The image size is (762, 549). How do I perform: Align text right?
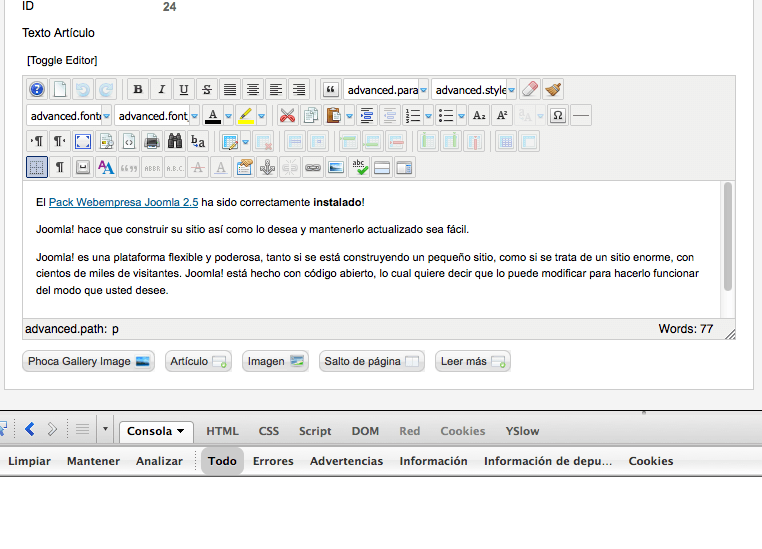pos(298,89)
